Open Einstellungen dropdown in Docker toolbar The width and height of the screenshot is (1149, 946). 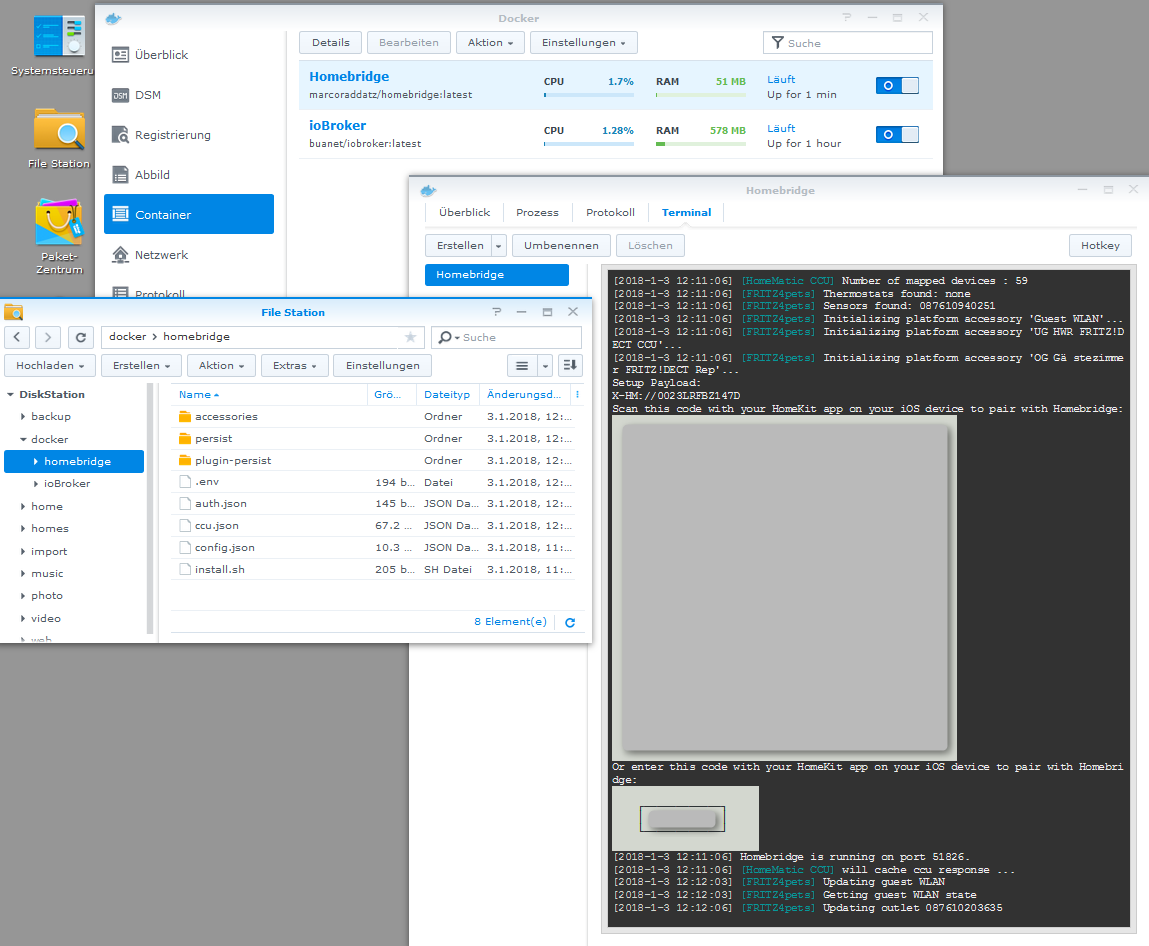583,43
